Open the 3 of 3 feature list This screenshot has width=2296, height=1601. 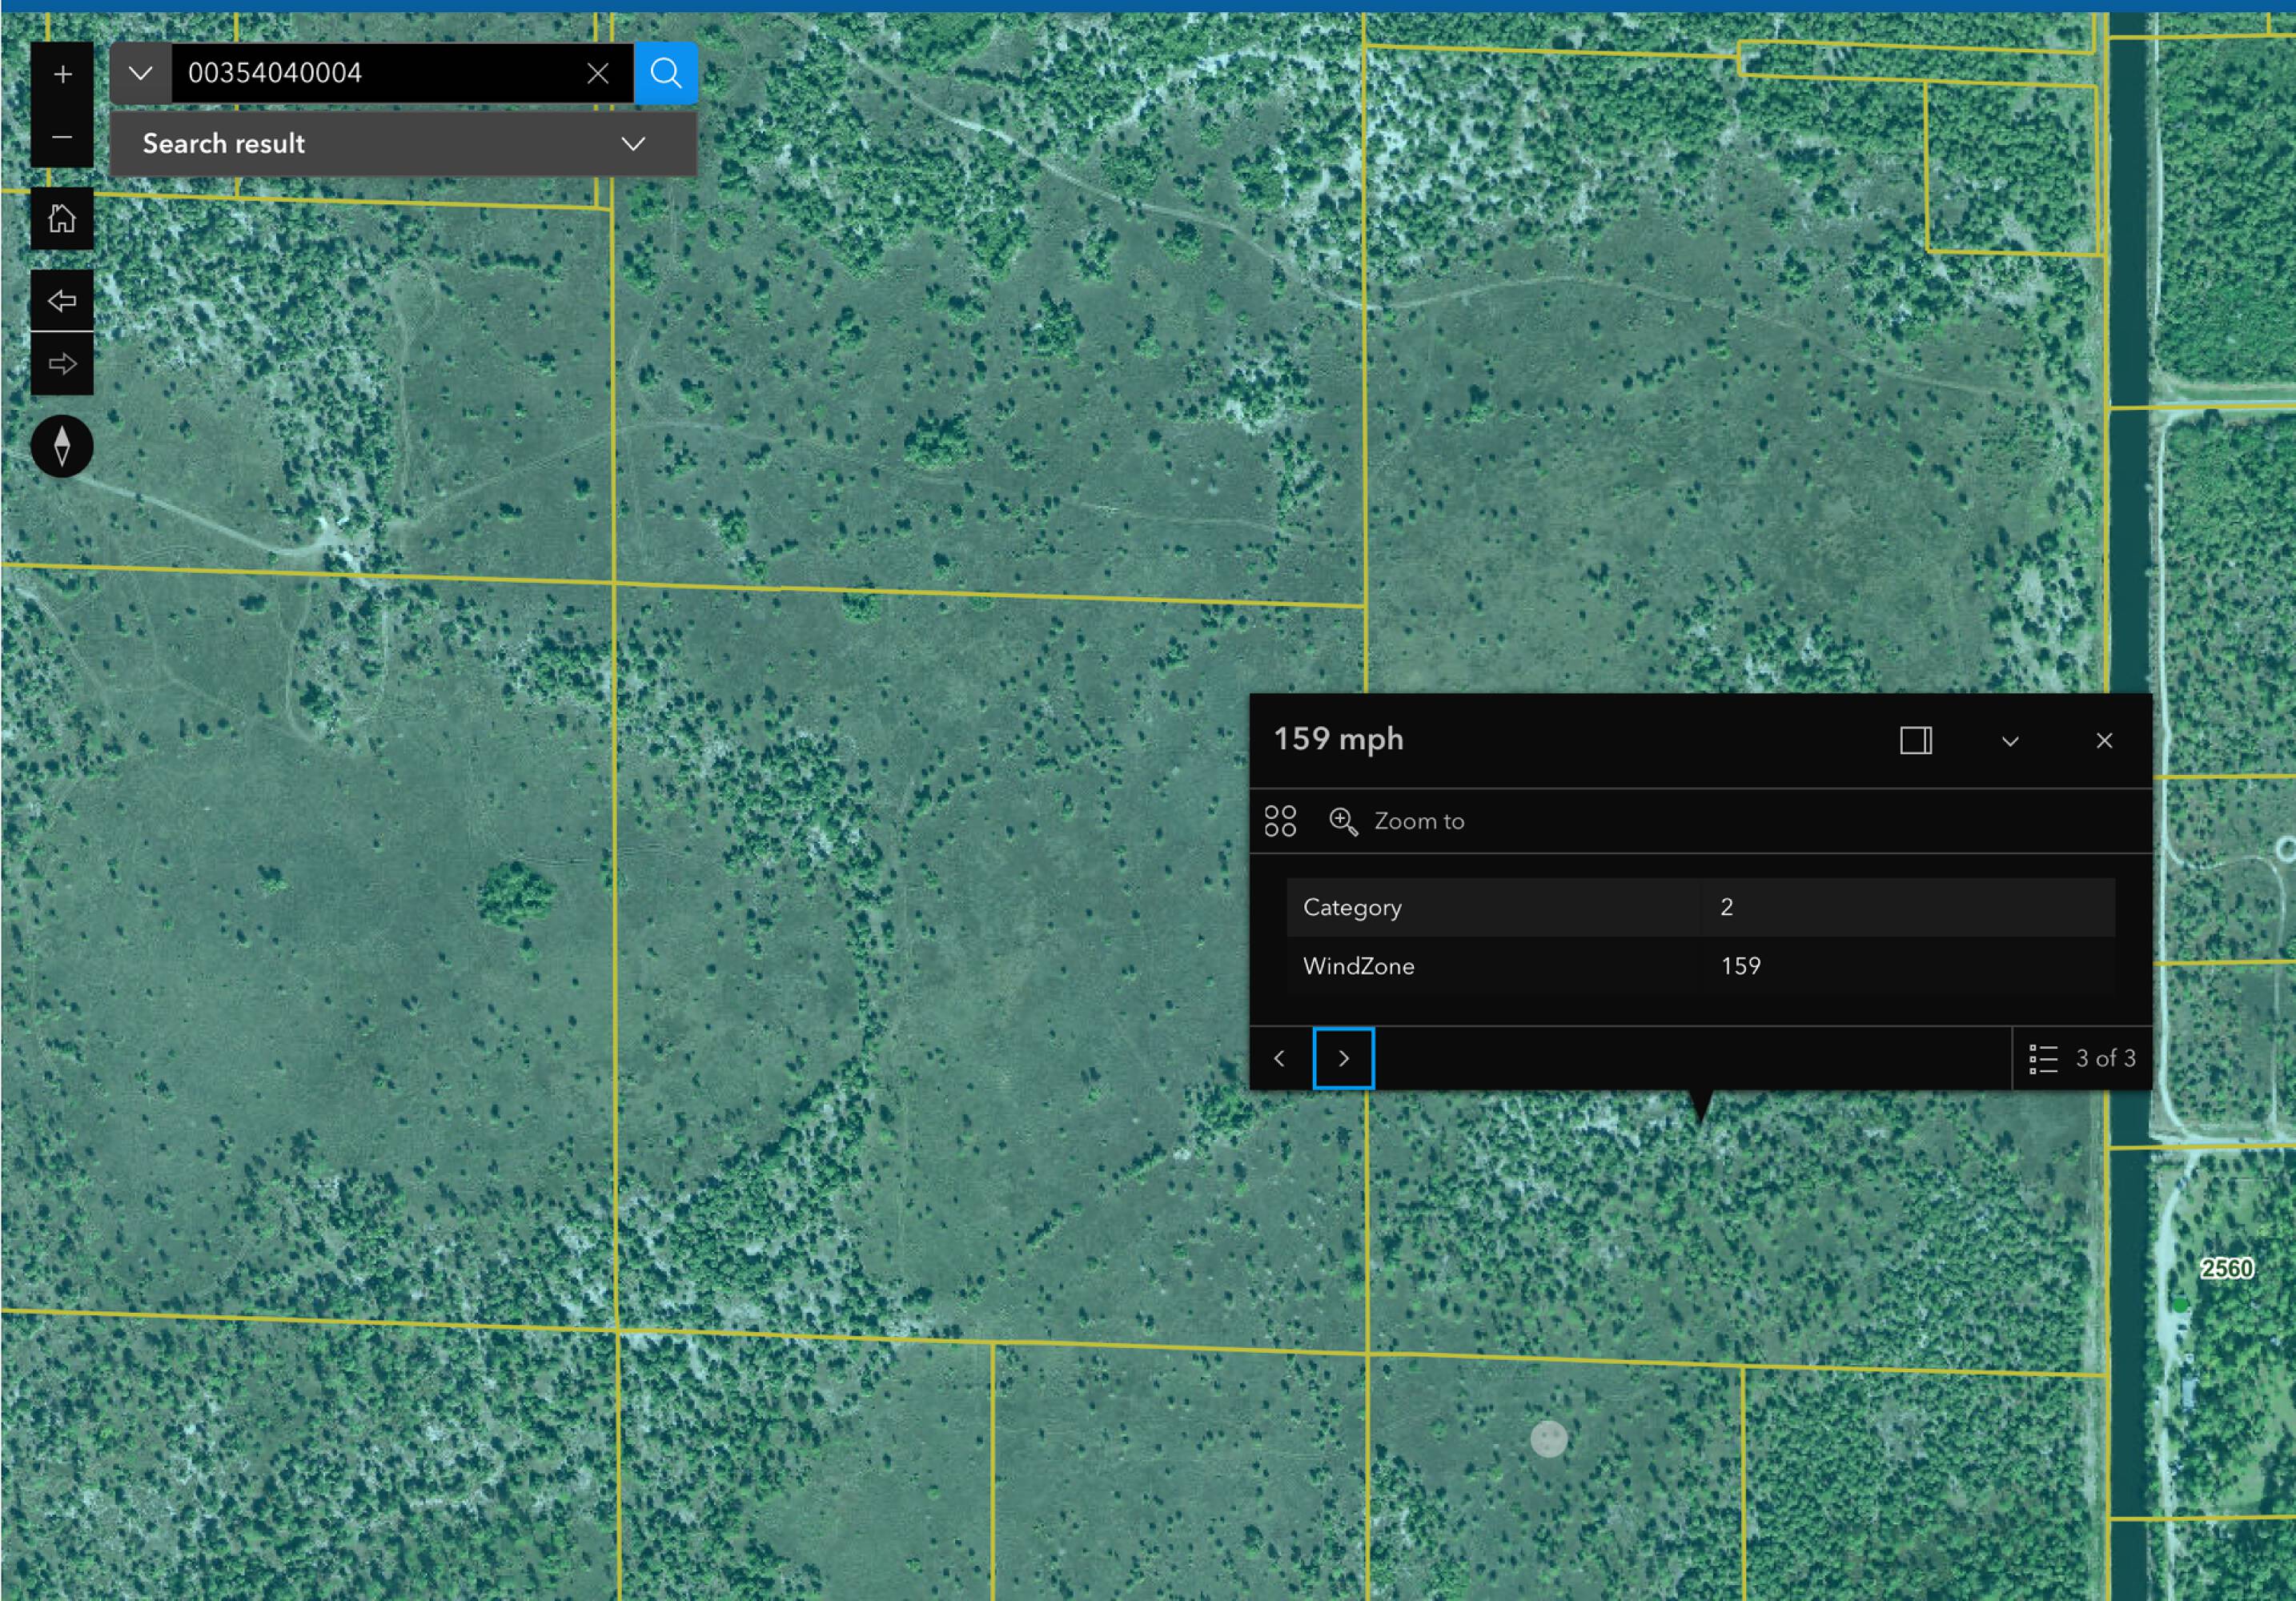coord(2082,1058)
